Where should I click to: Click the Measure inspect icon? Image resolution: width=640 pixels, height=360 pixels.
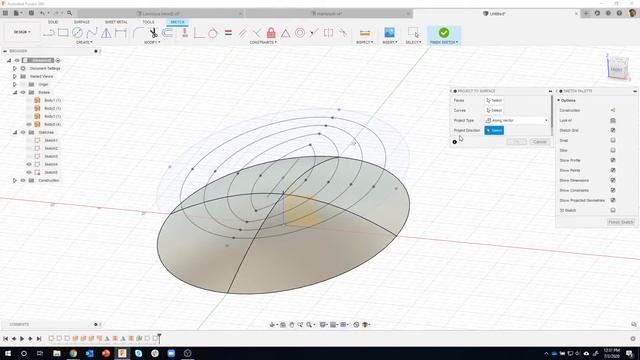coord(364,33)
